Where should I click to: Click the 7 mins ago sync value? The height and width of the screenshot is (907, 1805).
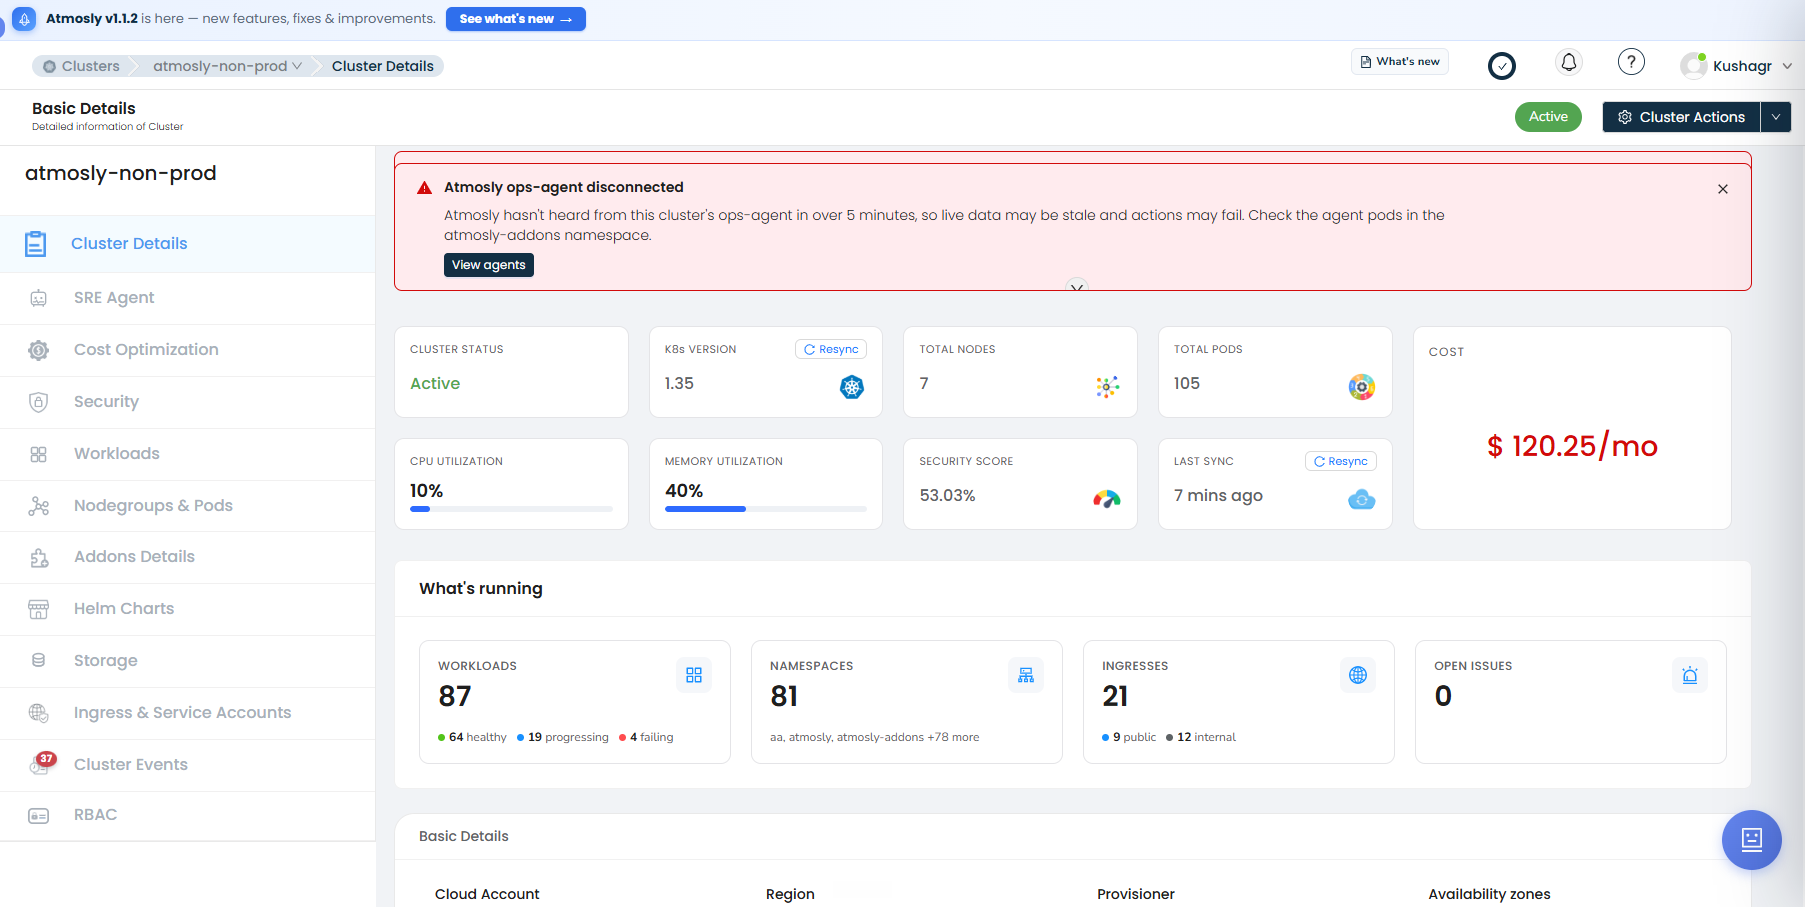point(1218,496)
